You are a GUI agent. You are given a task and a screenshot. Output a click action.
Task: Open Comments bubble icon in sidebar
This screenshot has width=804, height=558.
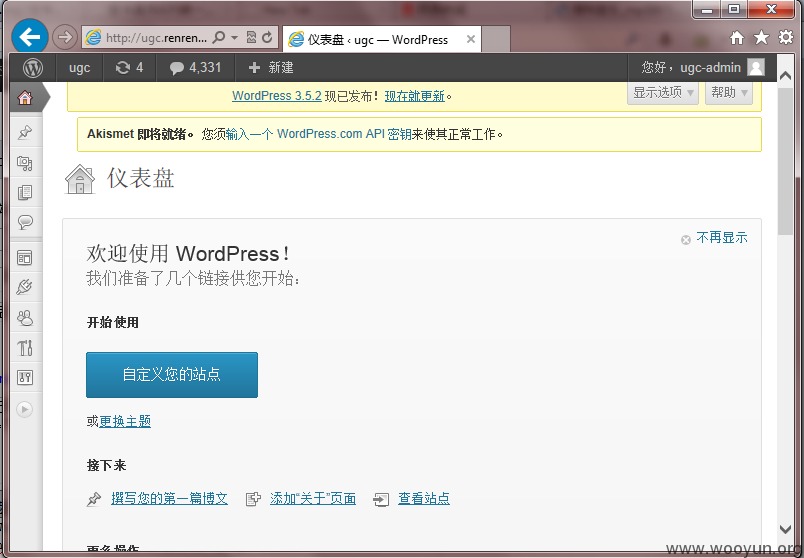25,222
